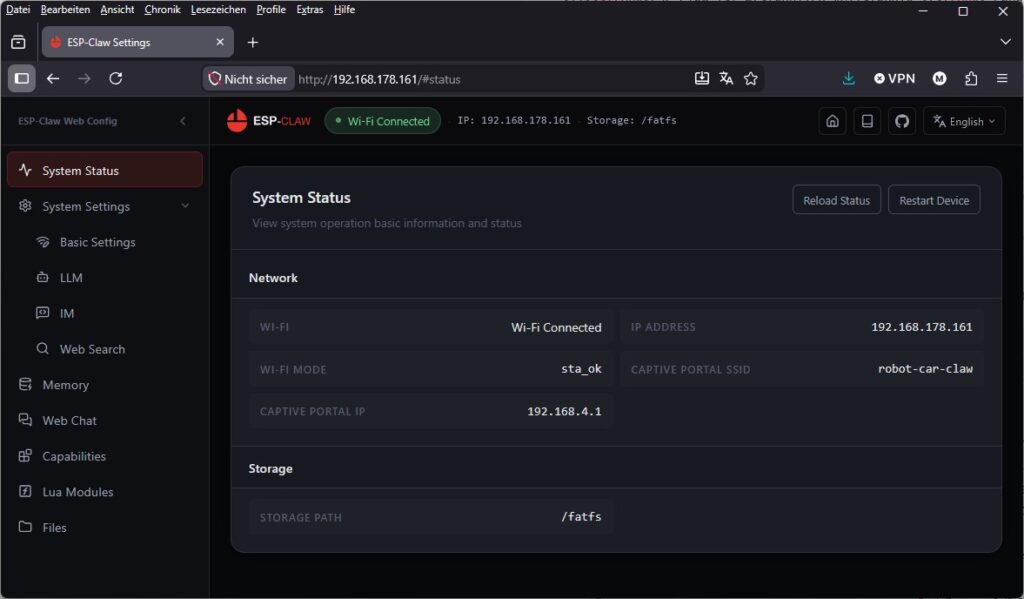Open the GitHub icon link
The height and width of the screenshot is (599, 1024).
902,121
